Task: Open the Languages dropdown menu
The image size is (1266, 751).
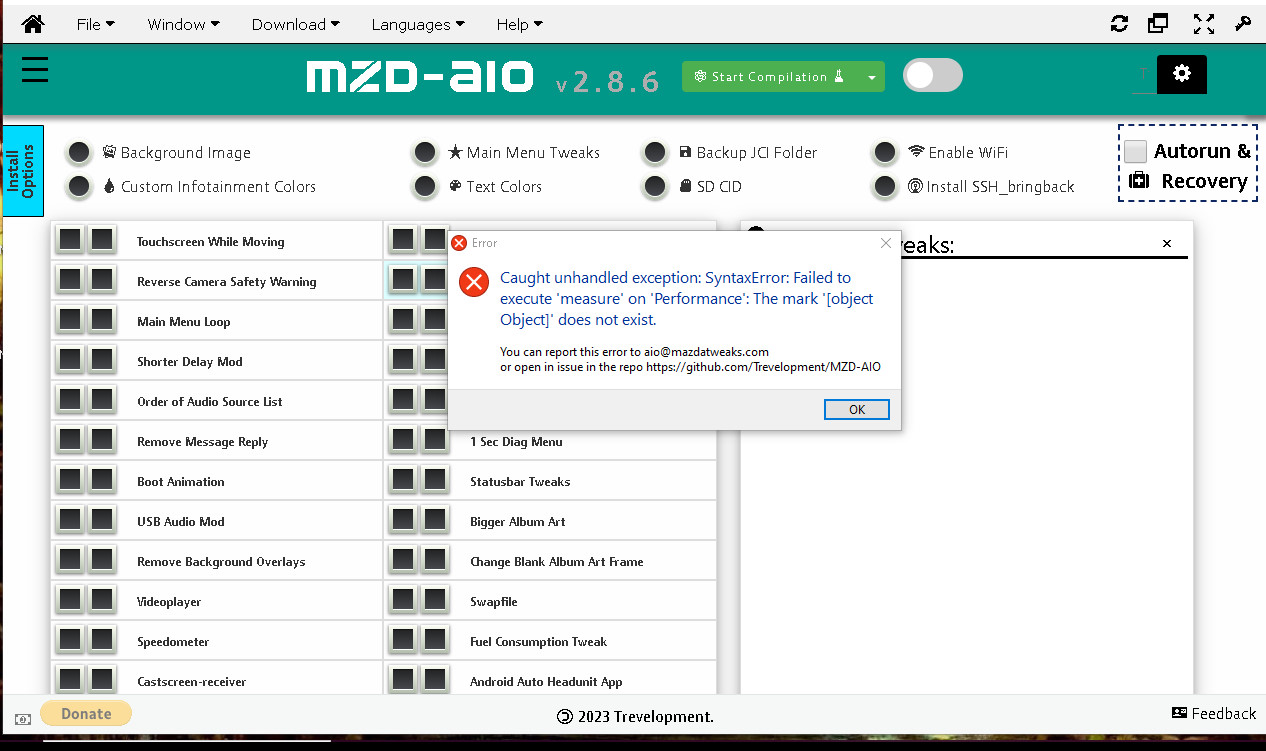Action: pos(417,24)
